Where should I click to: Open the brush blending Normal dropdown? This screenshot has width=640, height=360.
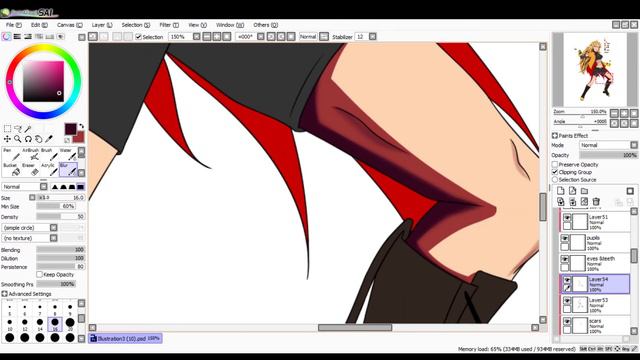coord(24,187)
